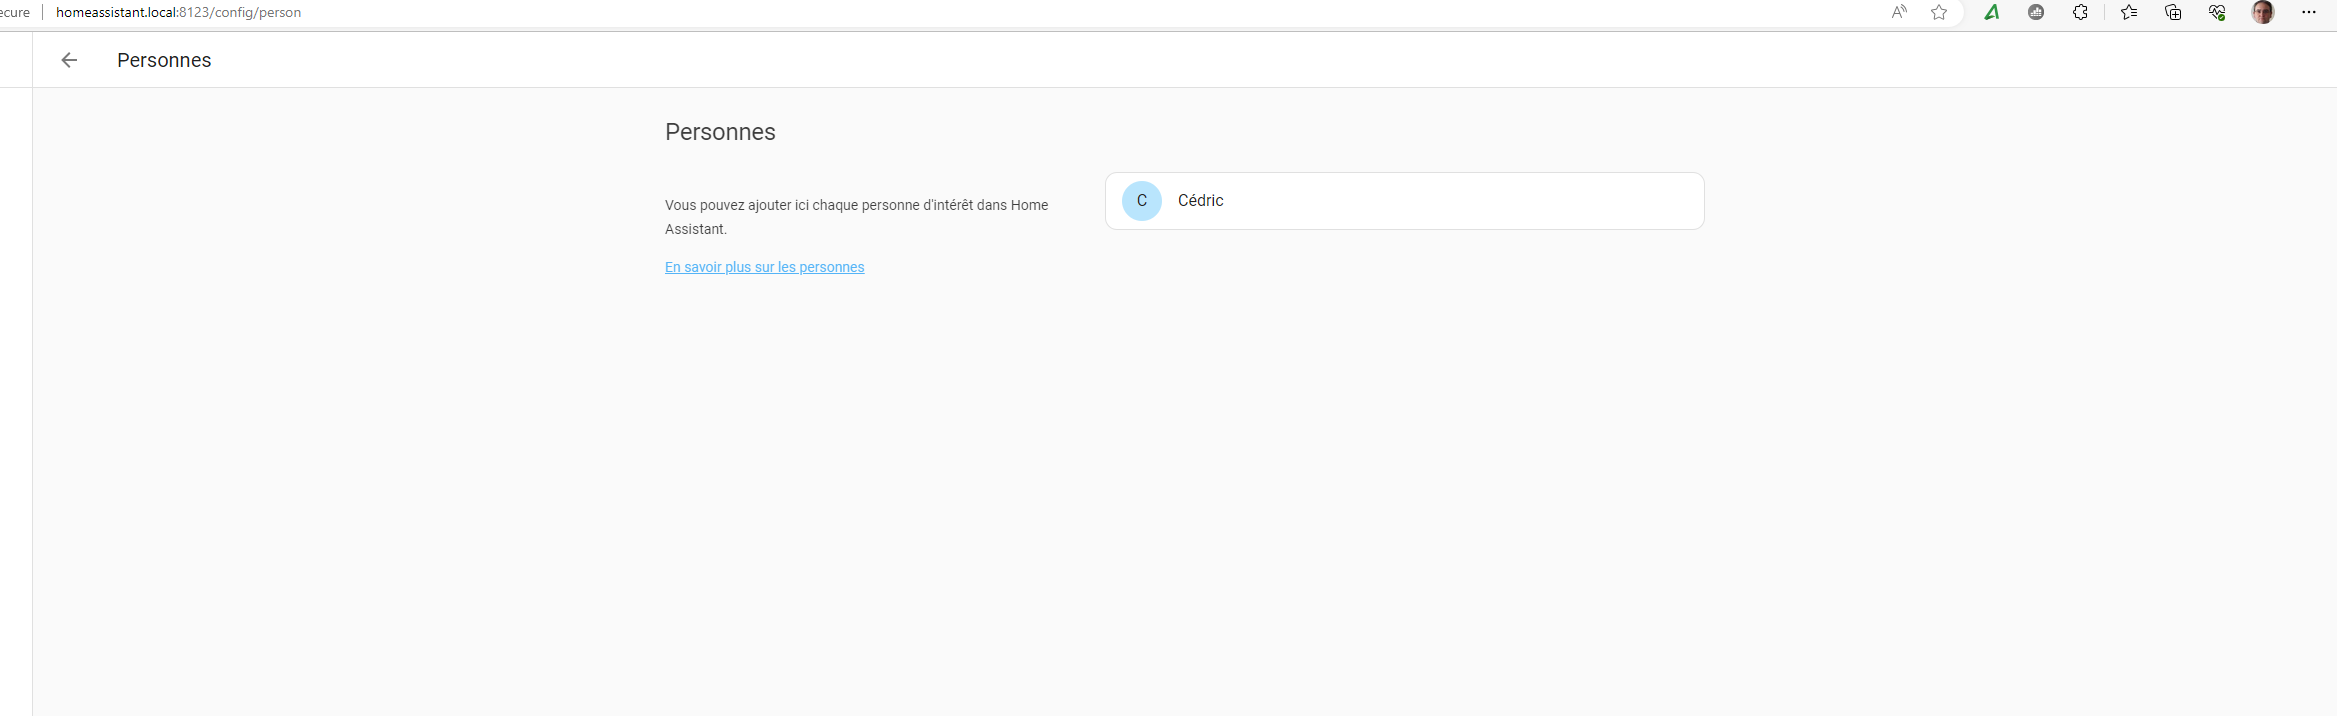Open the browser Settings and more menu
The width and height of the screenshot is (2337, 716).
tap(2309, 12)
